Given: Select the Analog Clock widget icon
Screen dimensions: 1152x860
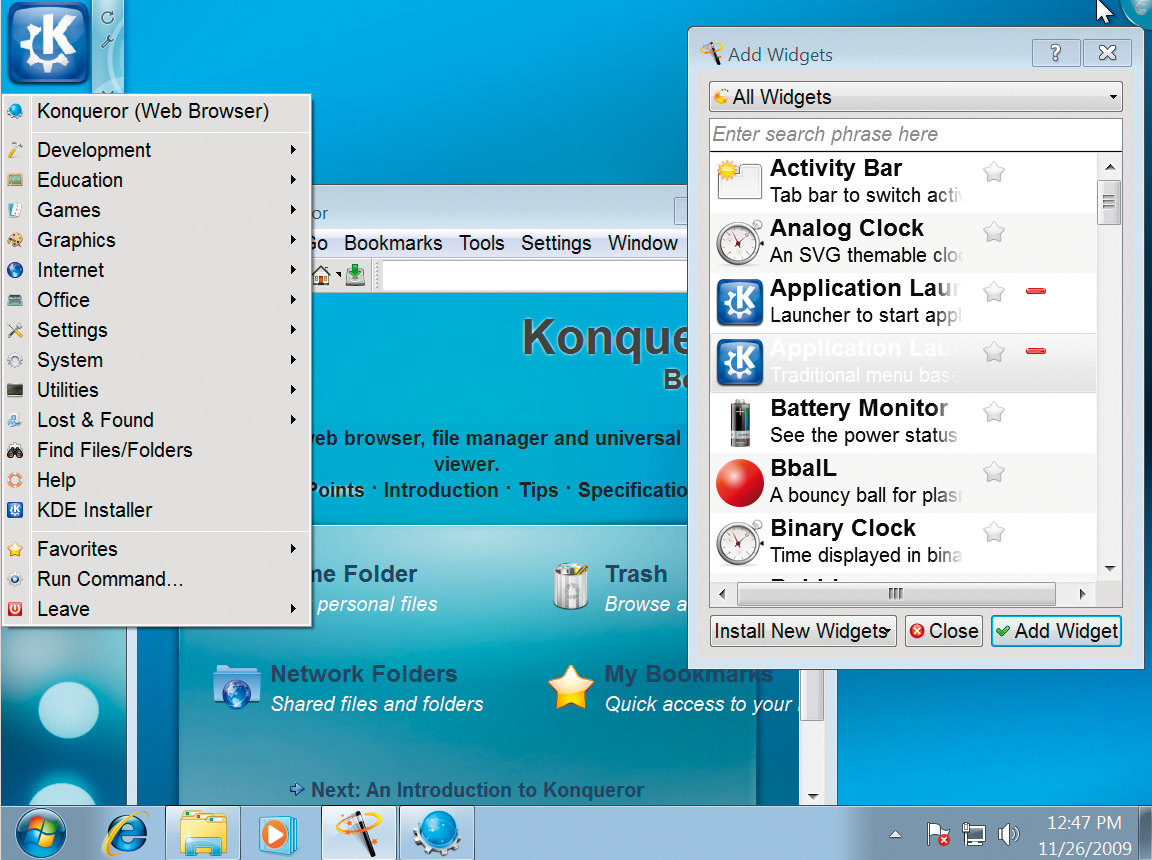Looking at the screenshot, I should [x=739, y=242].
